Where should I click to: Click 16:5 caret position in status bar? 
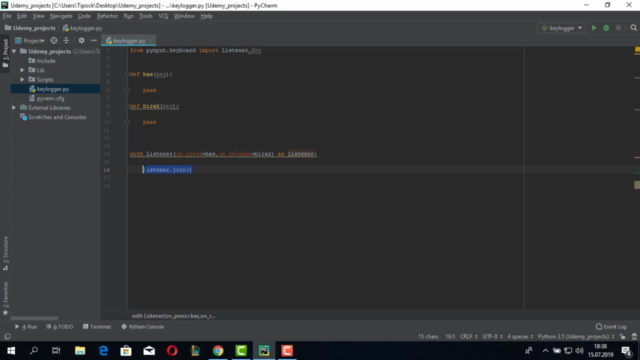450,337
